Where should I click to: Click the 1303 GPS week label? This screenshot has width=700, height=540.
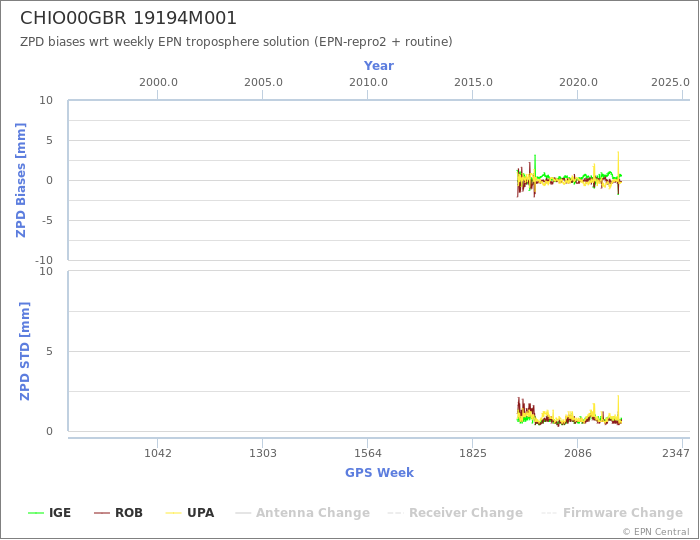[x=262, y=453]
